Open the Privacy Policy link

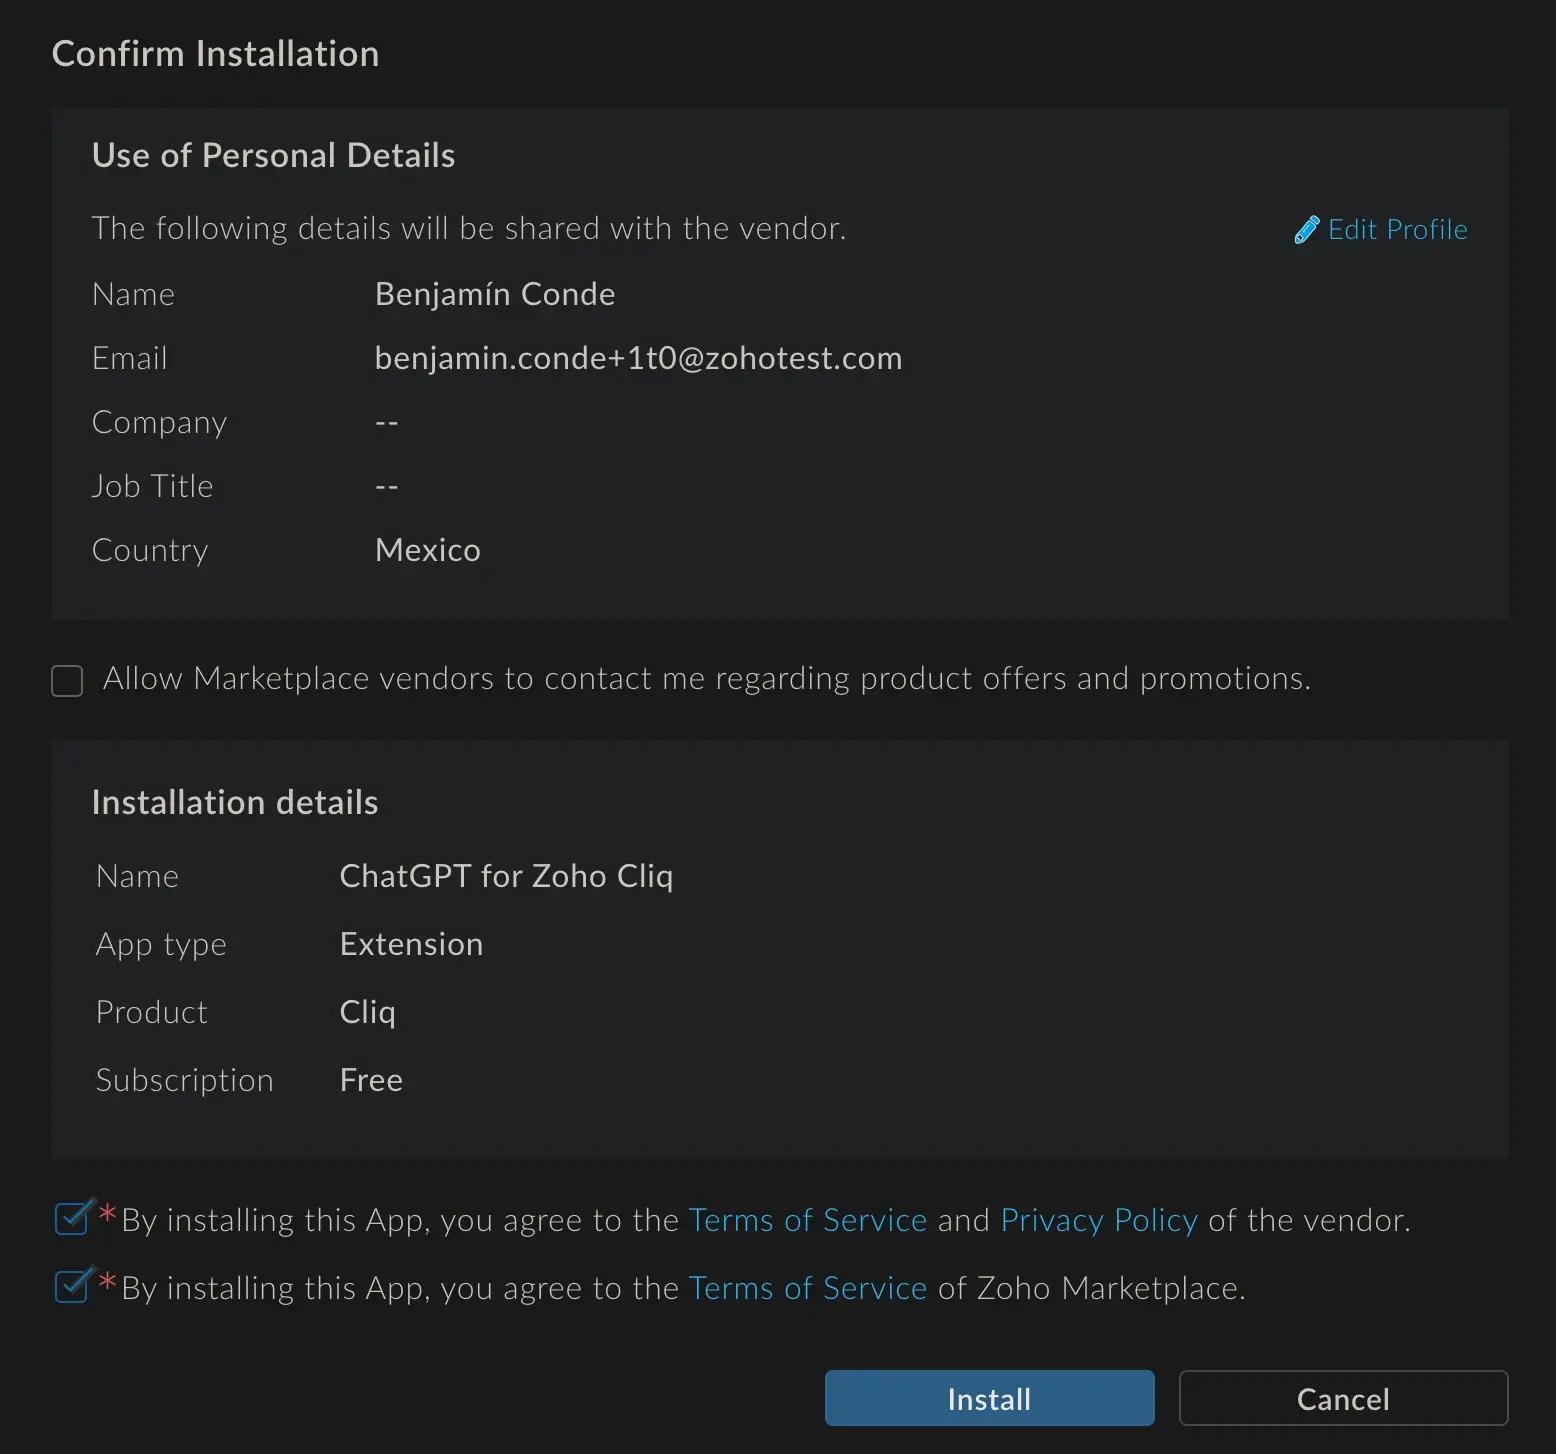[x=1099, y=1220]
